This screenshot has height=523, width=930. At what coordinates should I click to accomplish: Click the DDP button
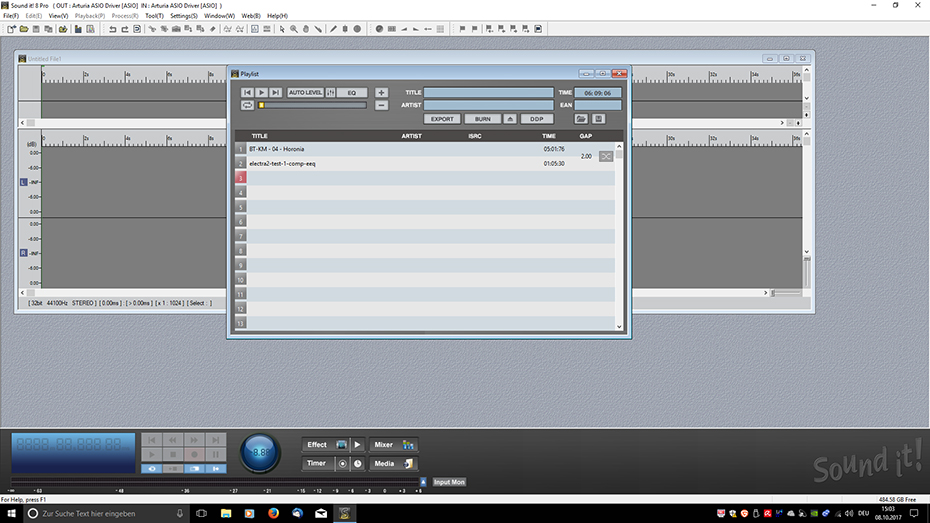point(537,119)
